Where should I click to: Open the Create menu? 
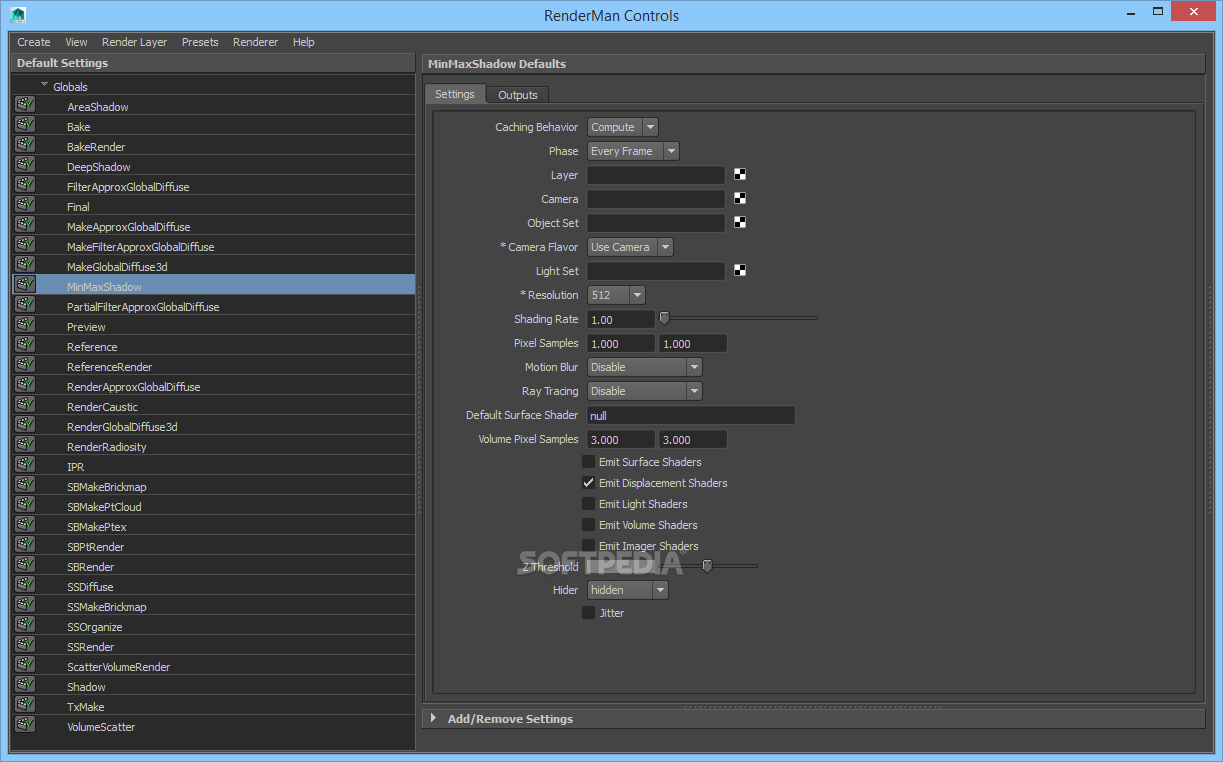pyautogui.click(x=34, y=42)
